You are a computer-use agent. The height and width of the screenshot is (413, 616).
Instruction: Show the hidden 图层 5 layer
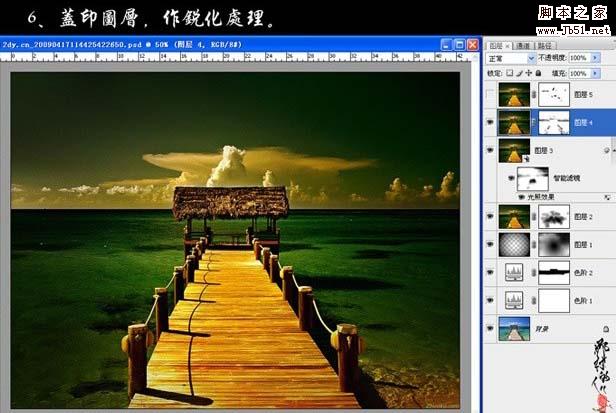490,94
